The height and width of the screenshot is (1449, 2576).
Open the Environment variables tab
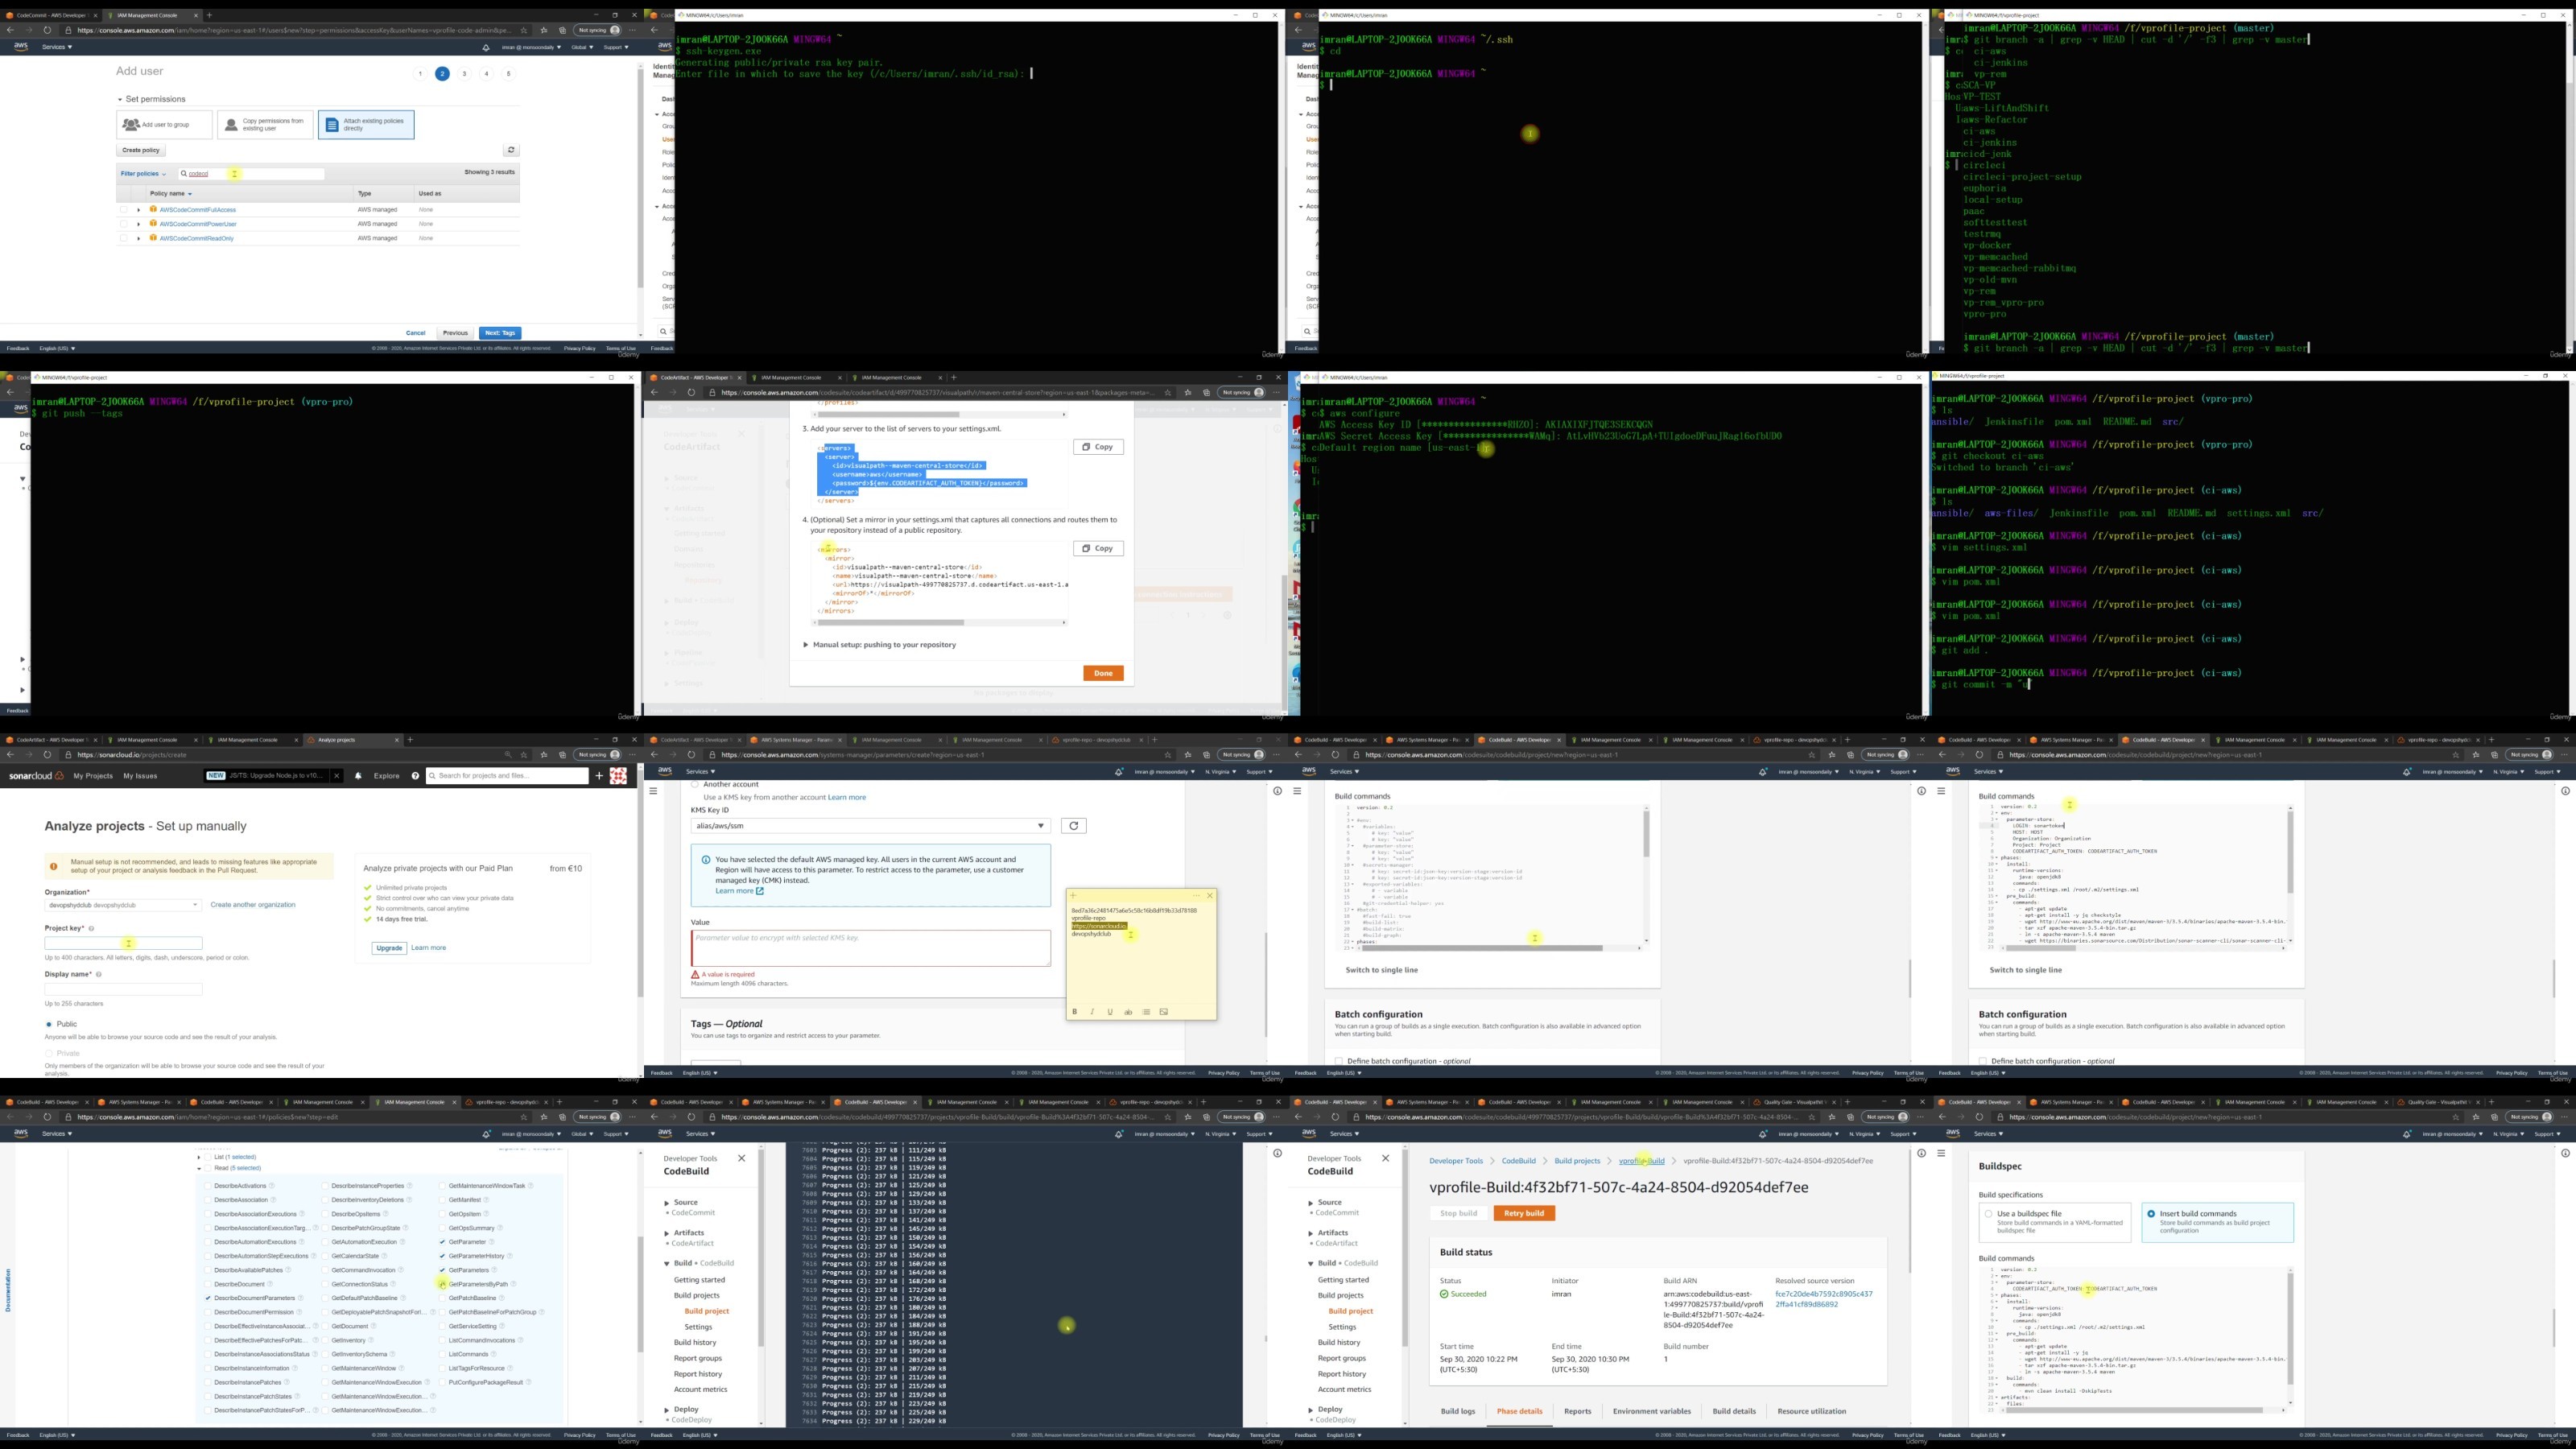1651,1411
